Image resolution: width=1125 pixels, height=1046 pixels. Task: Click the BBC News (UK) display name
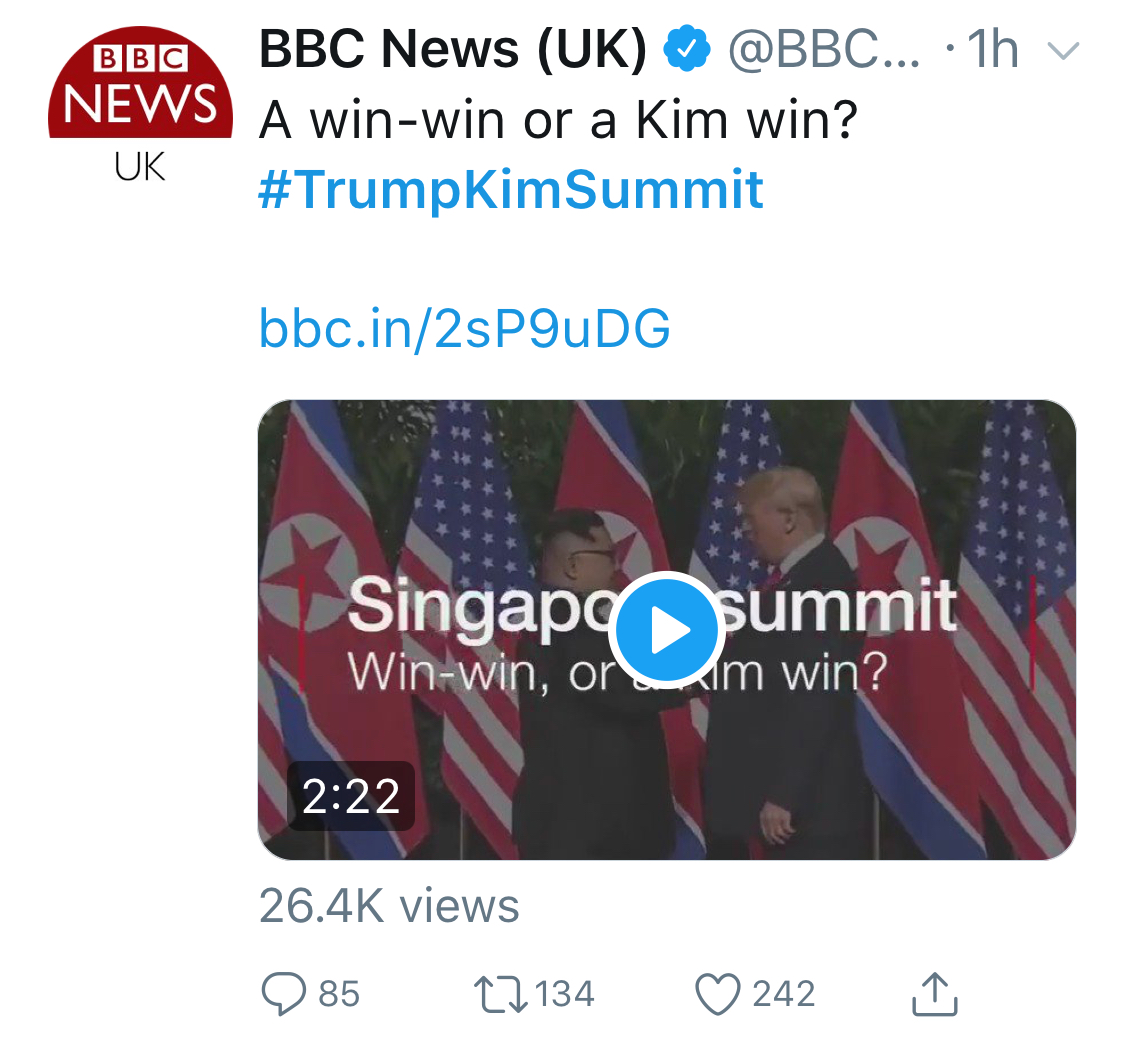click(453, 49)
